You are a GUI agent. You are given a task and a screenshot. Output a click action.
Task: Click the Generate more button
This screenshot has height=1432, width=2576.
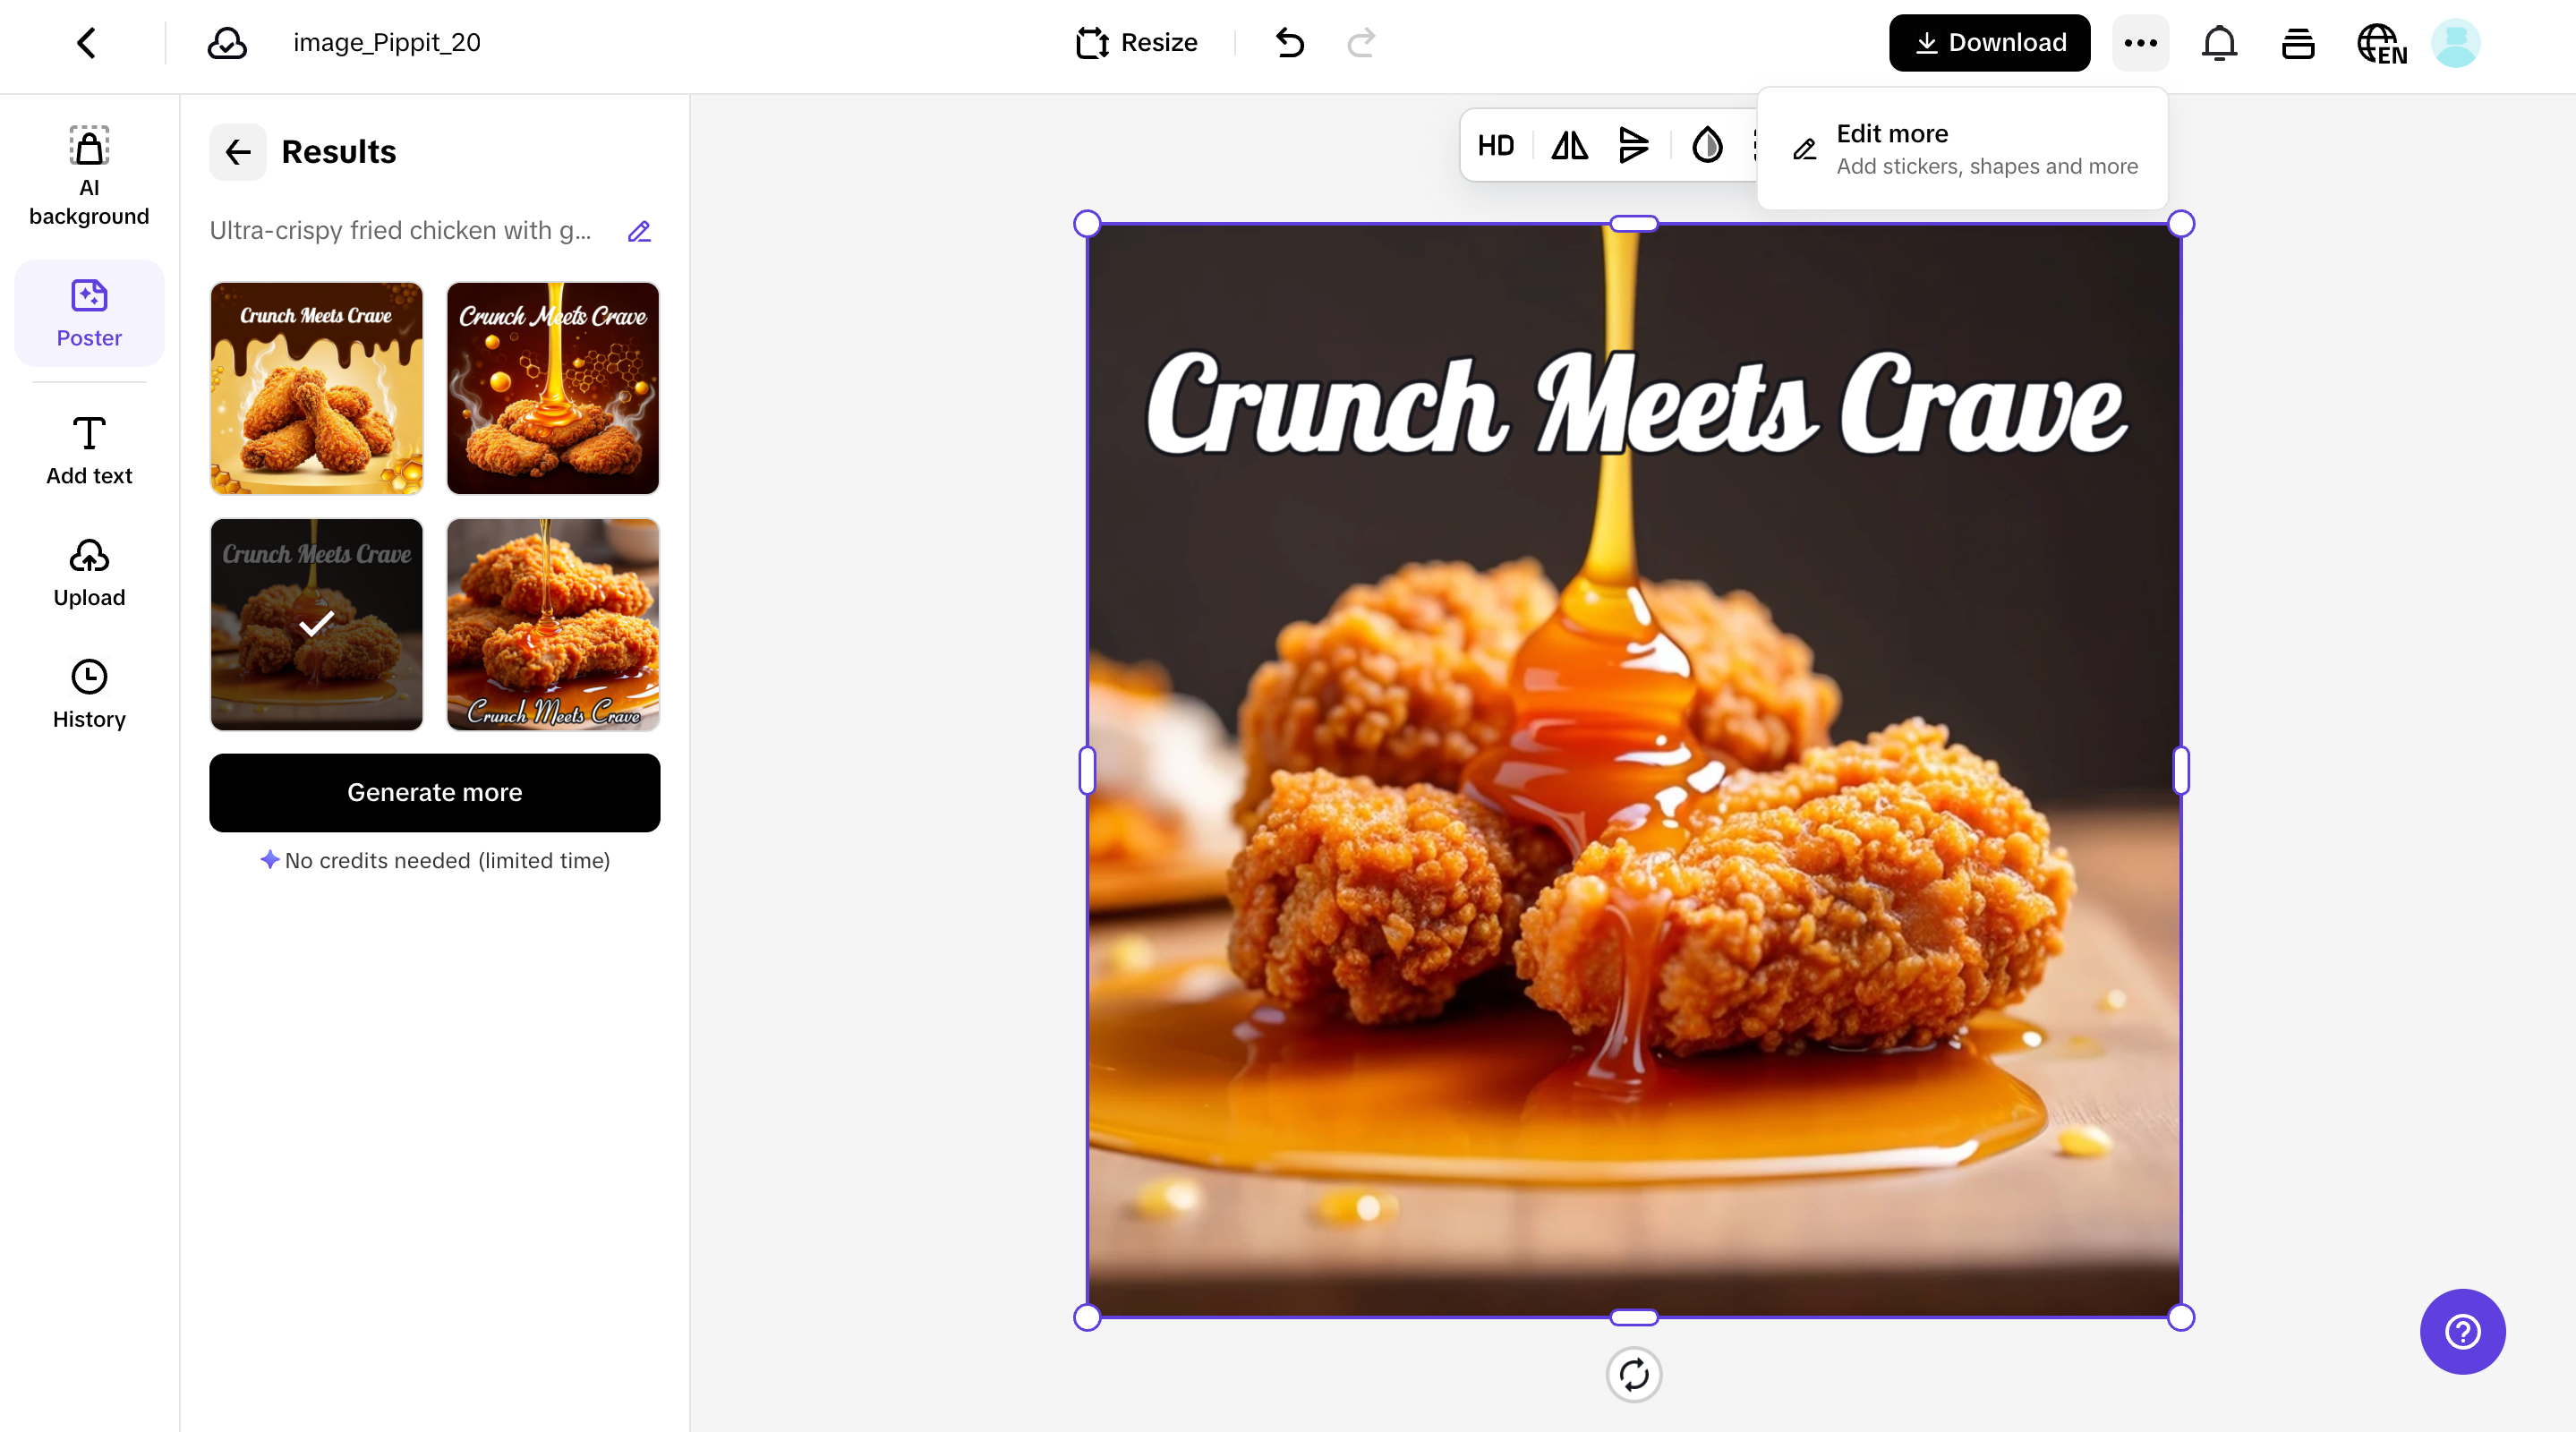pos(434,792)
